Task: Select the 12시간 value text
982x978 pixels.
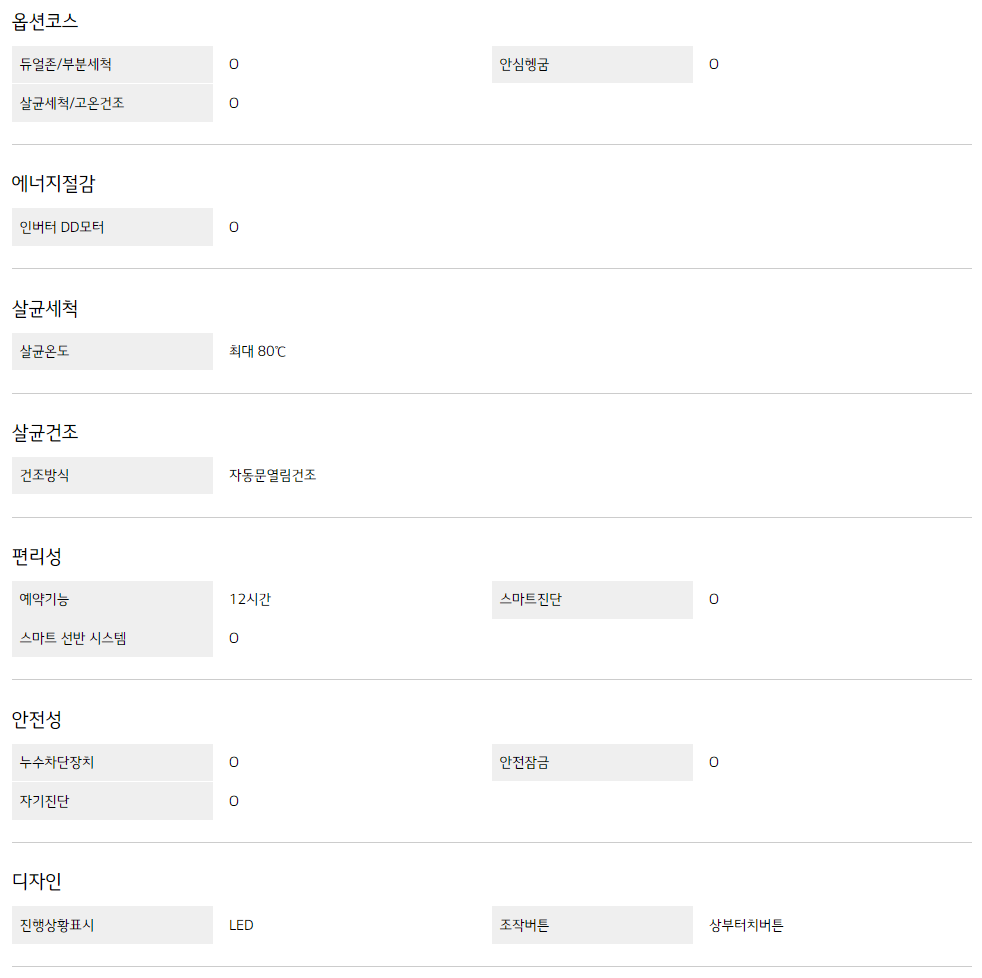Action: [x=250, y=600]
